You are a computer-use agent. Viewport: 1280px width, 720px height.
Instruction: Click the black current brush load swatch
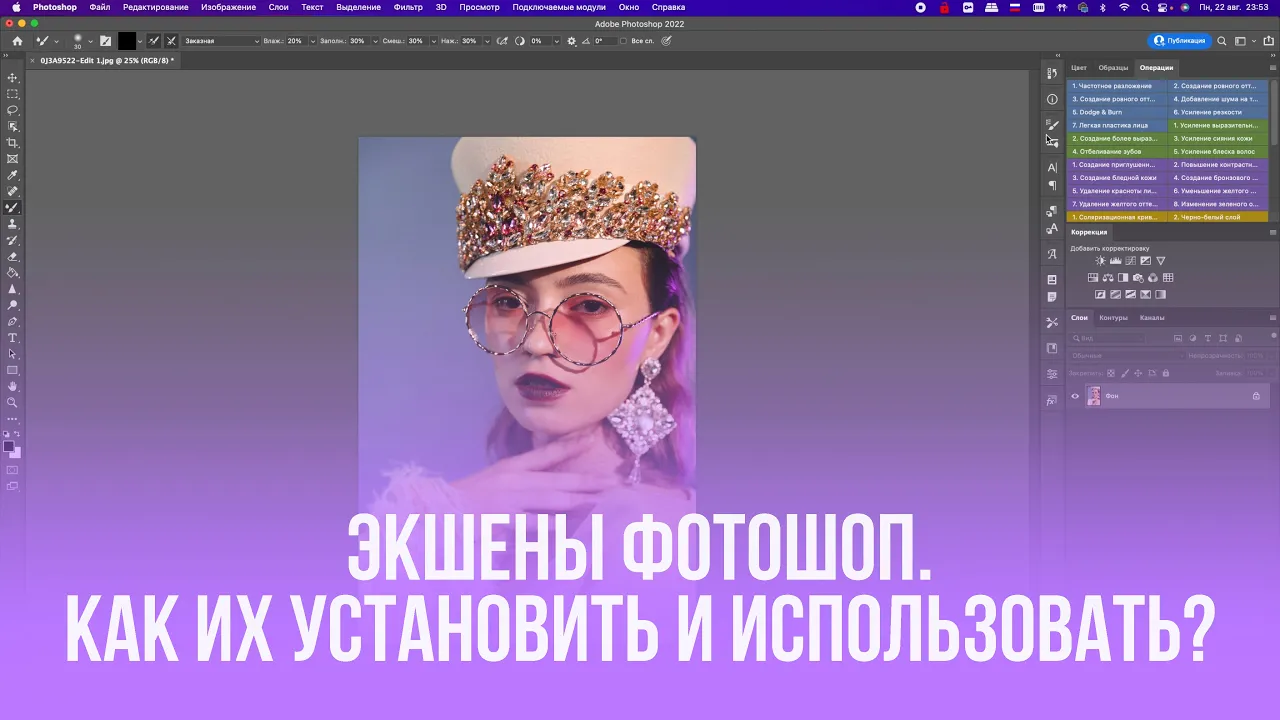(x=127, y=41)
